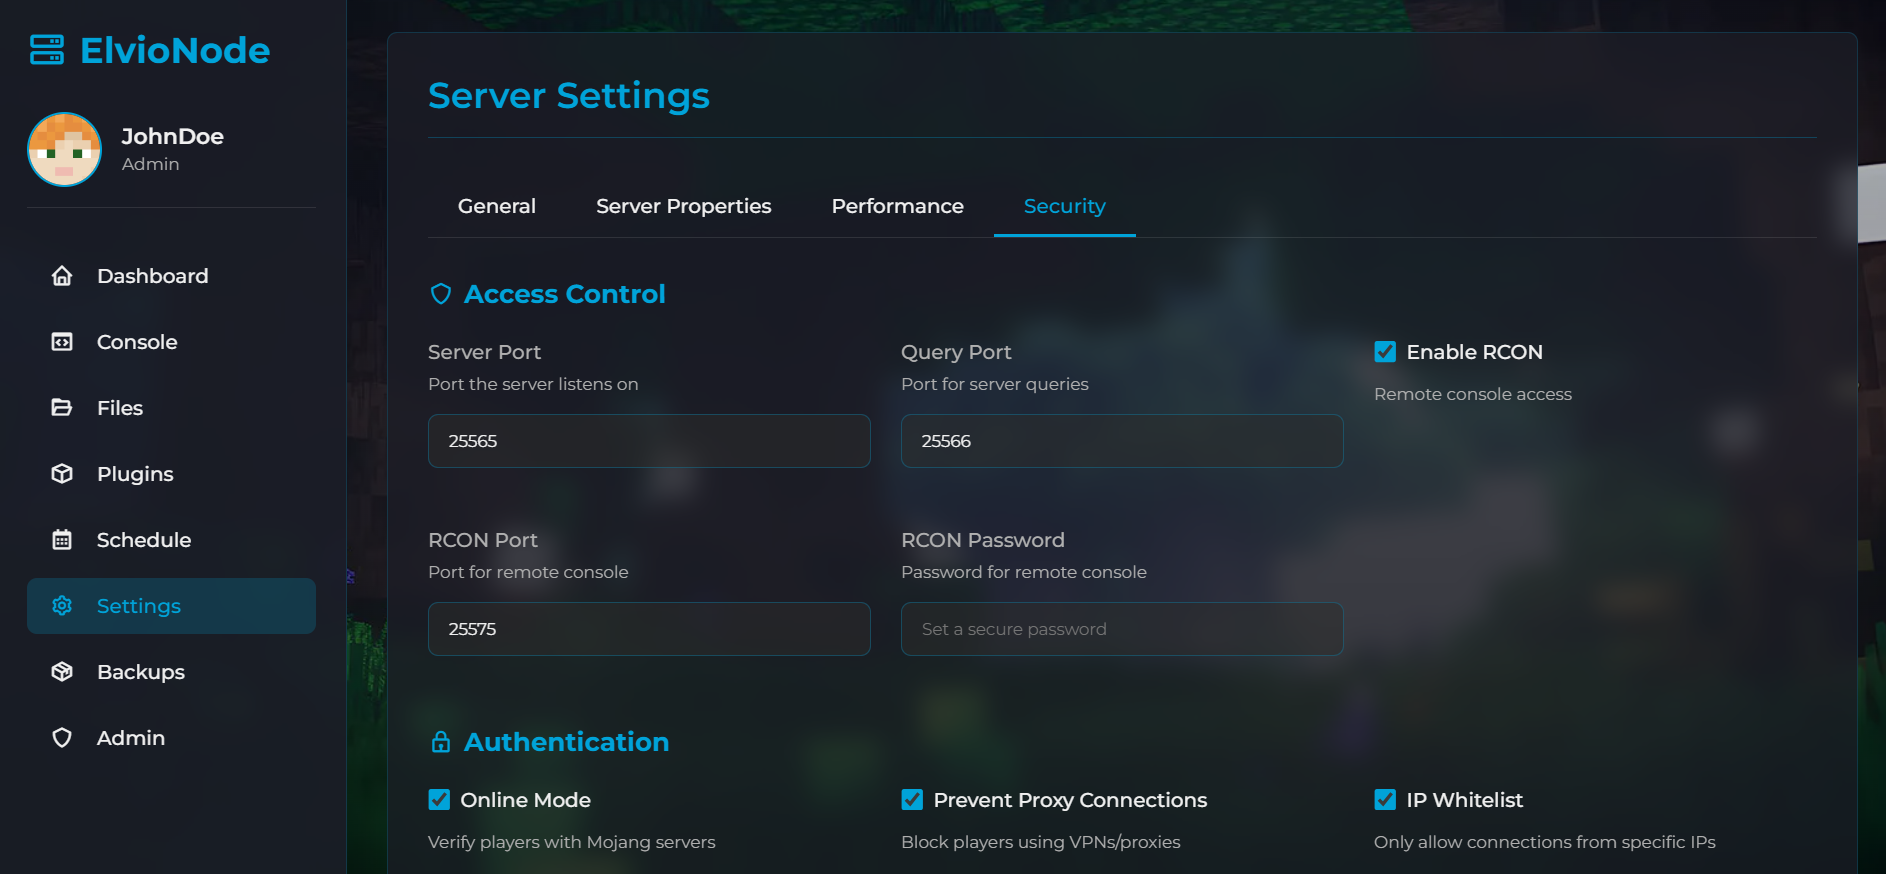Click the Plugins cube icon
The image size is (1886, 874).
[62, 474]
